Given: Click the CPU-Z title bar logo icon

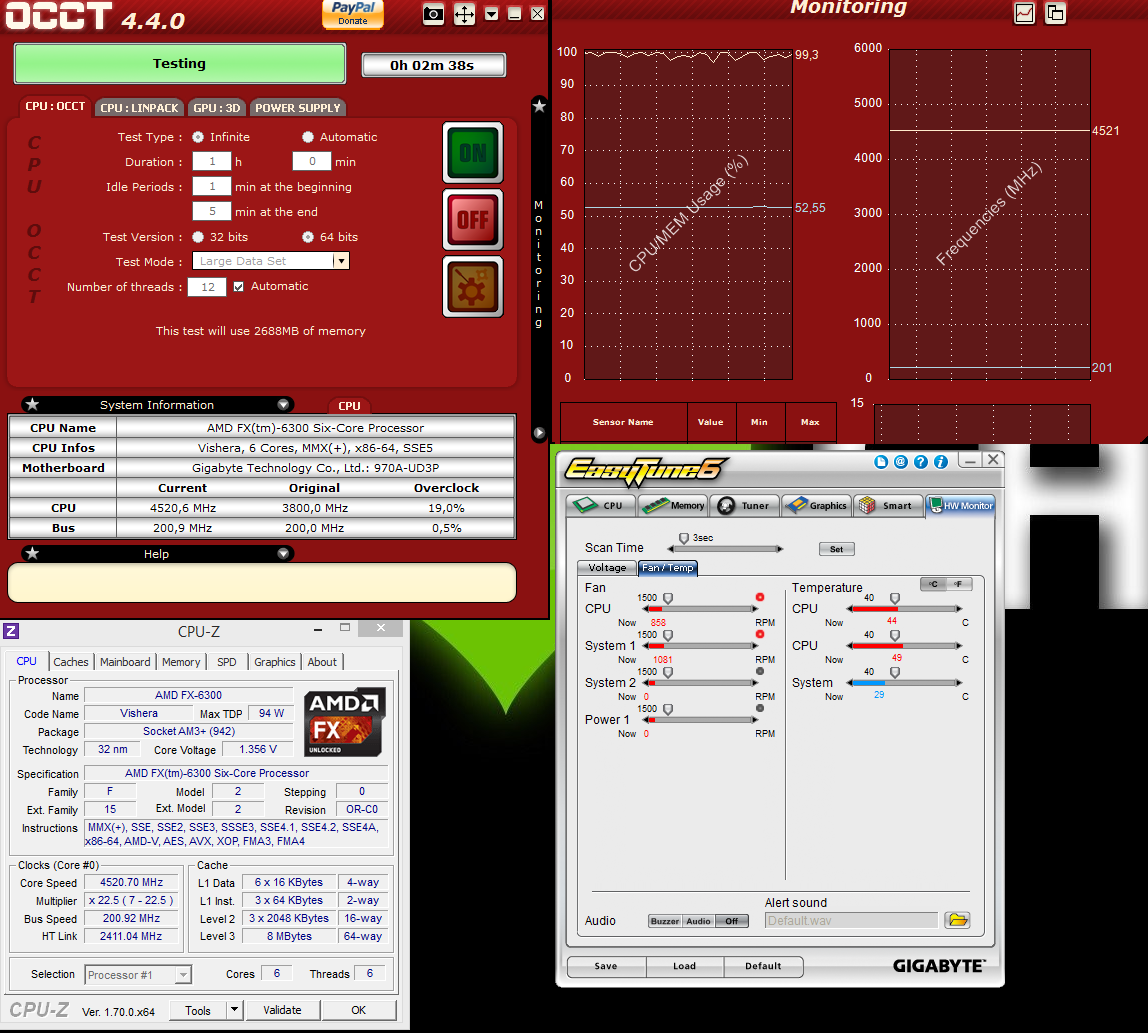Looking at the screenshot, I should click(x=11, y=630).
